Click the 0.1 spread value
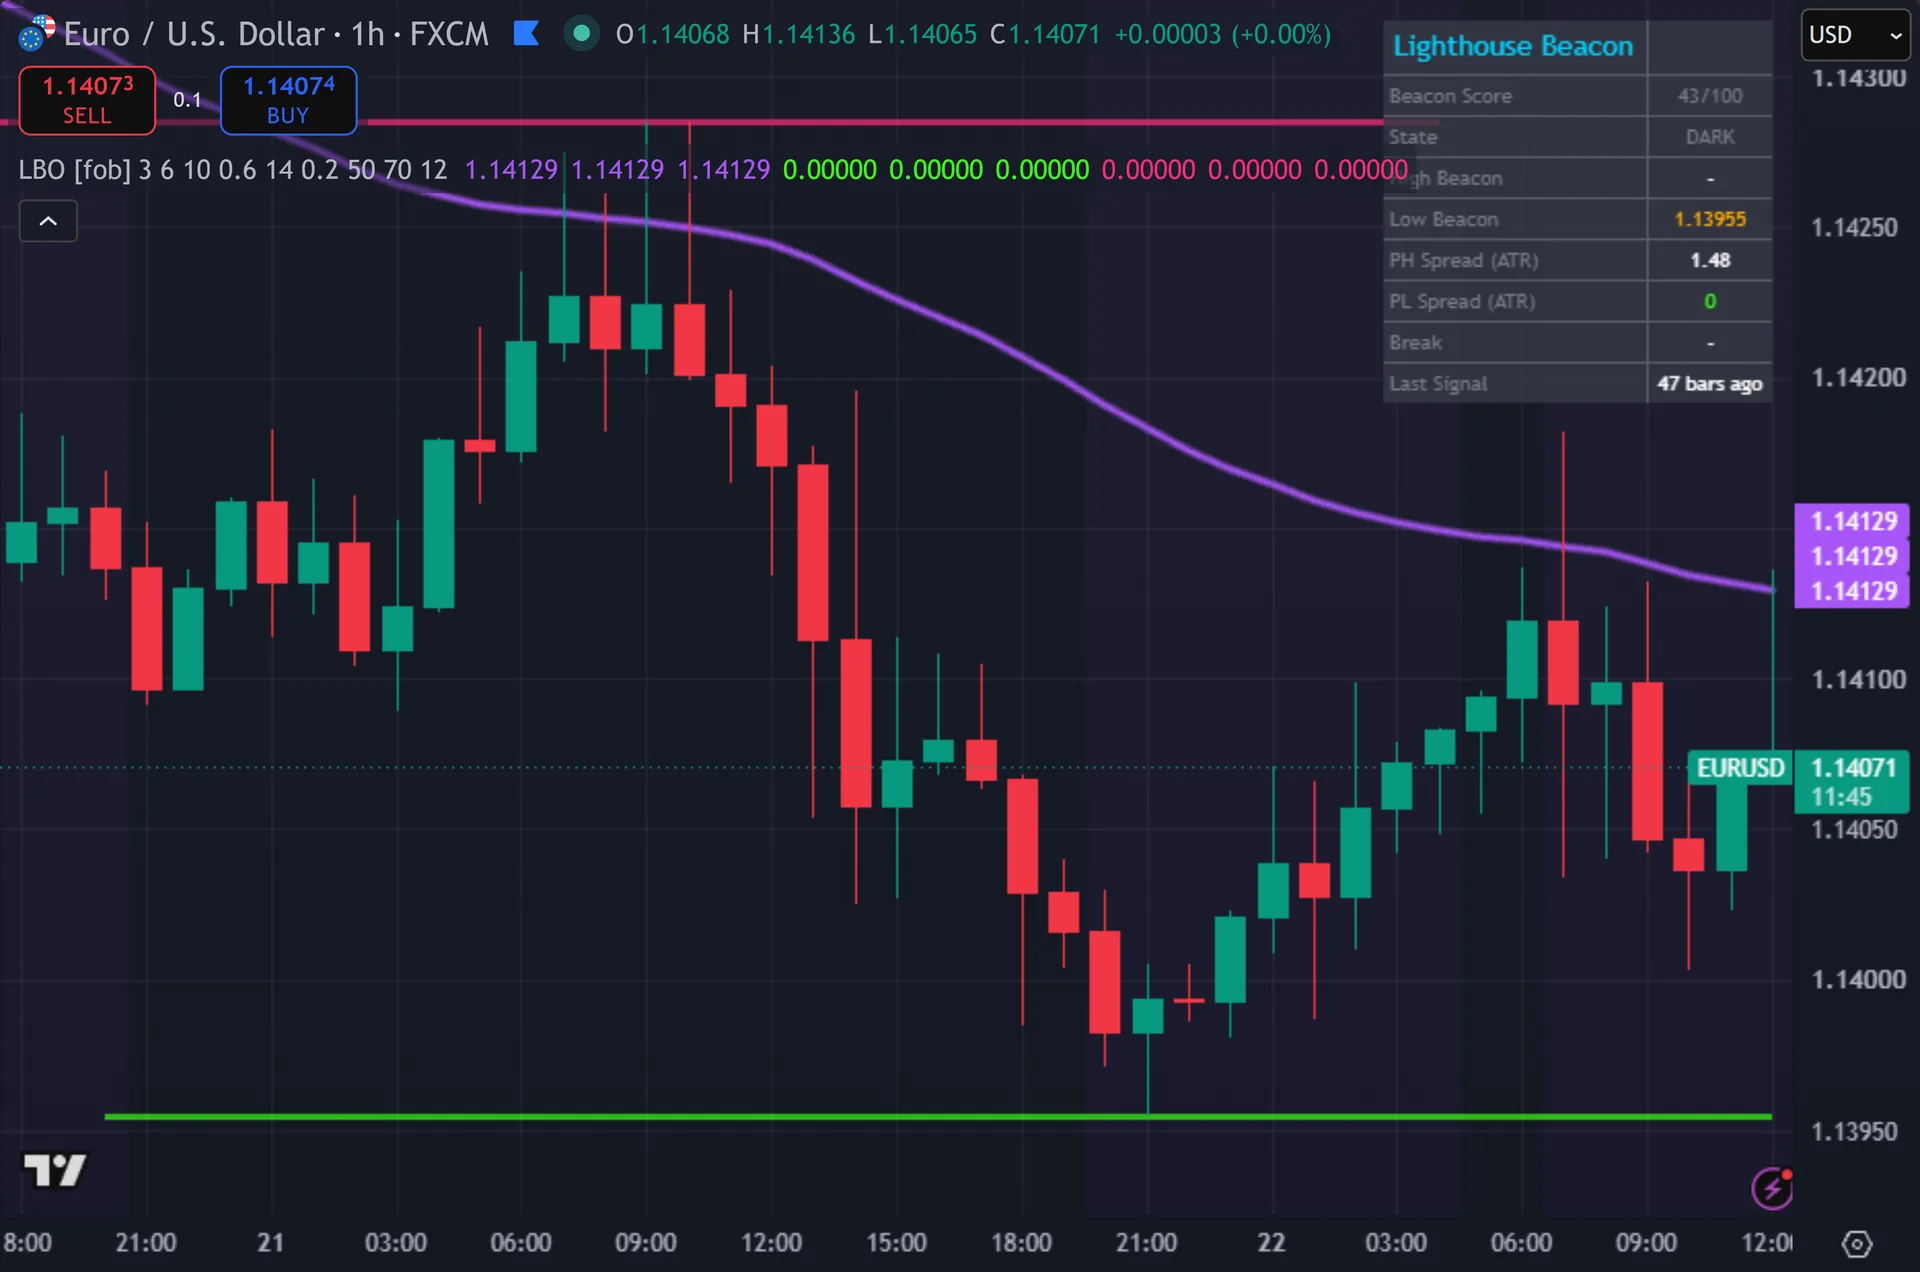Screen dimensions: 1920x1272 [187, 100]
